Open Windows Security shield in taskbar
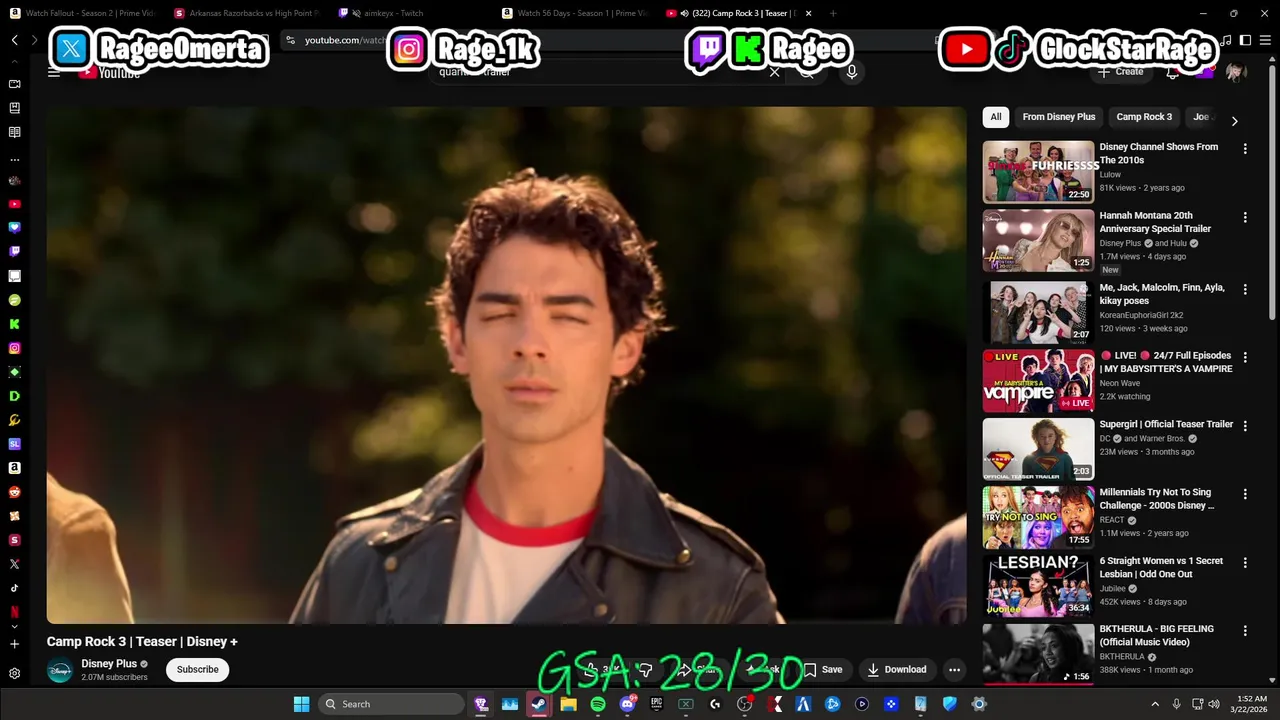 coord(950,704)
